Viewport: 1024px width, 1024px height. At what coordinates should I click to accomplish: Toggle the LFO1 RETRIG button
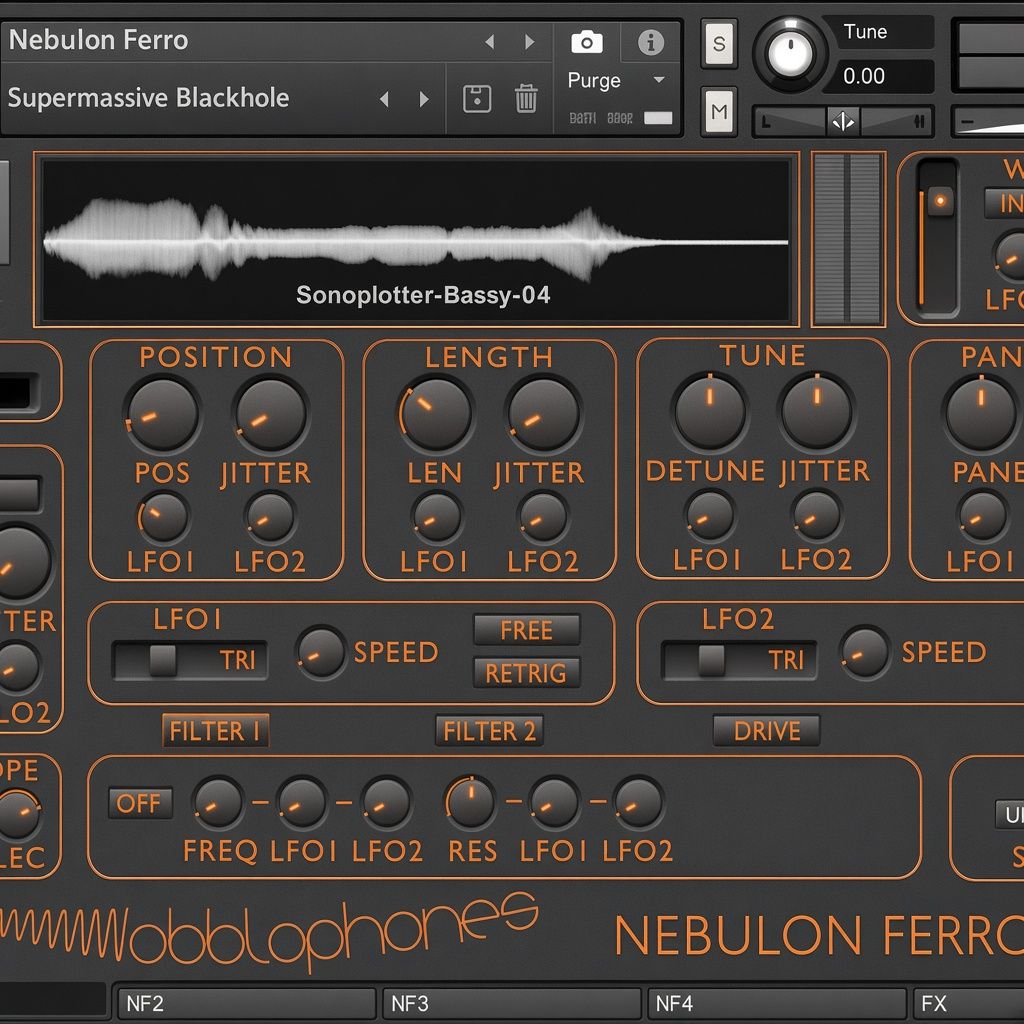click(526, 673)
